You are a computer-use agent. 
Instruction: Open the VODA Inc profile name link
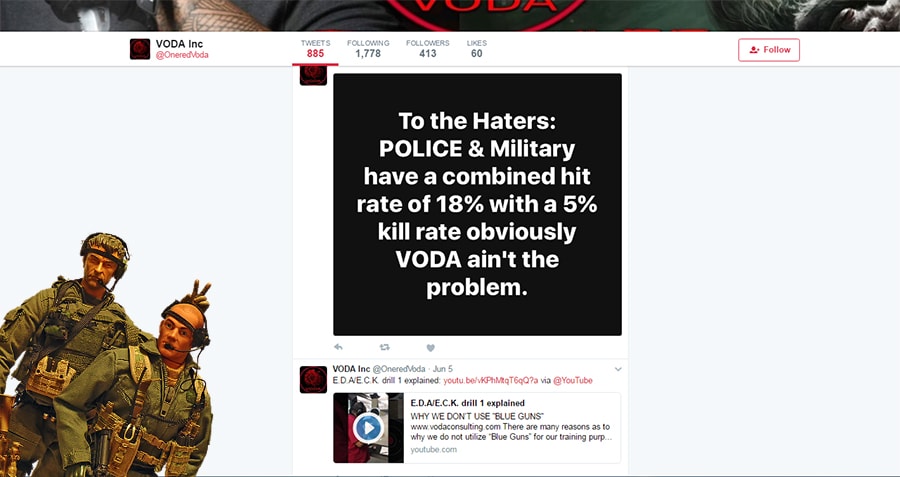[179, 44]
